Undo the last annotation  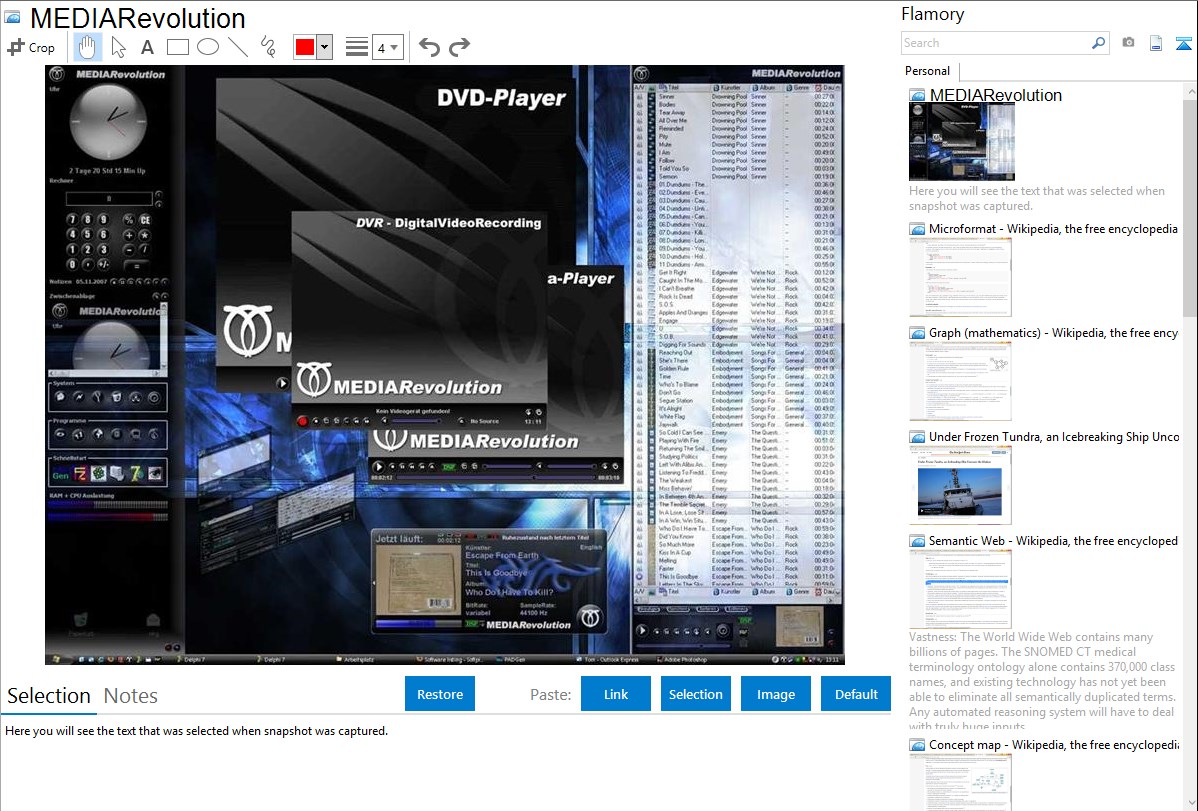point(429,47)
